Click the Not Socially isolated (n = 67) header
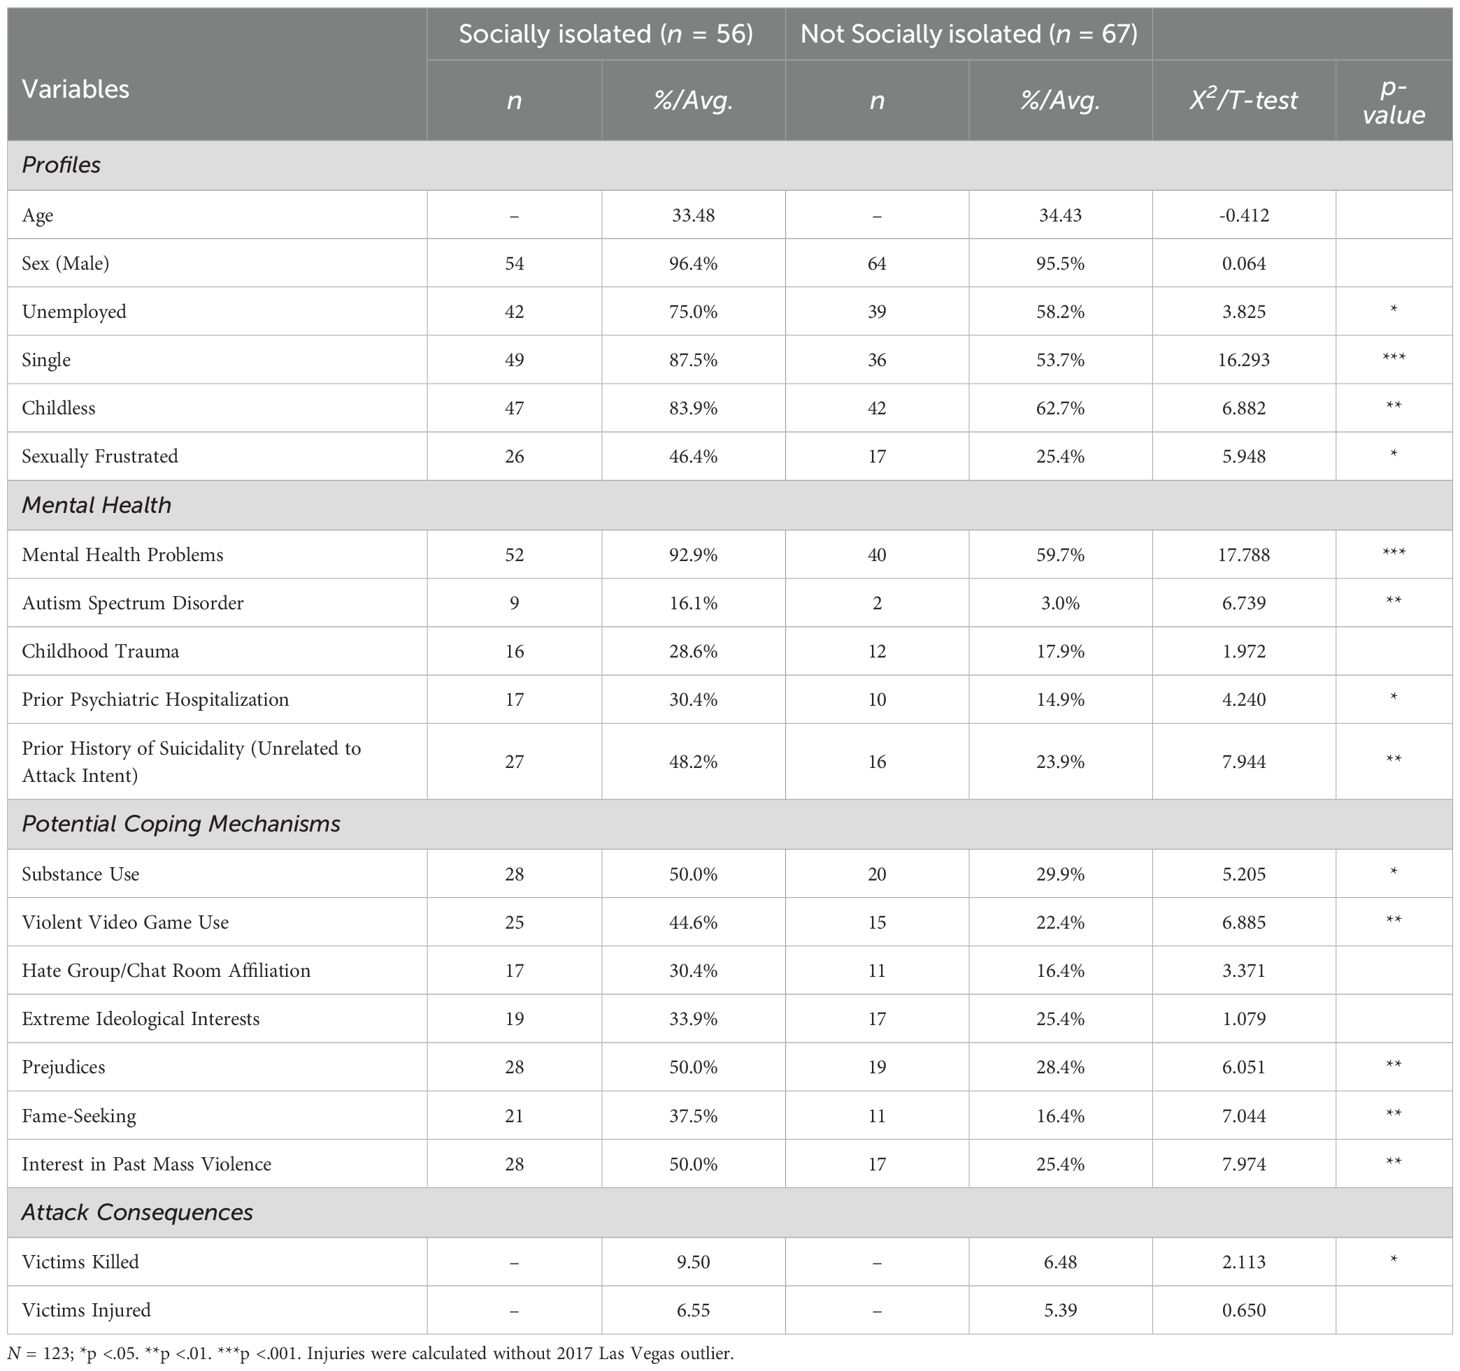 (968, 34)
